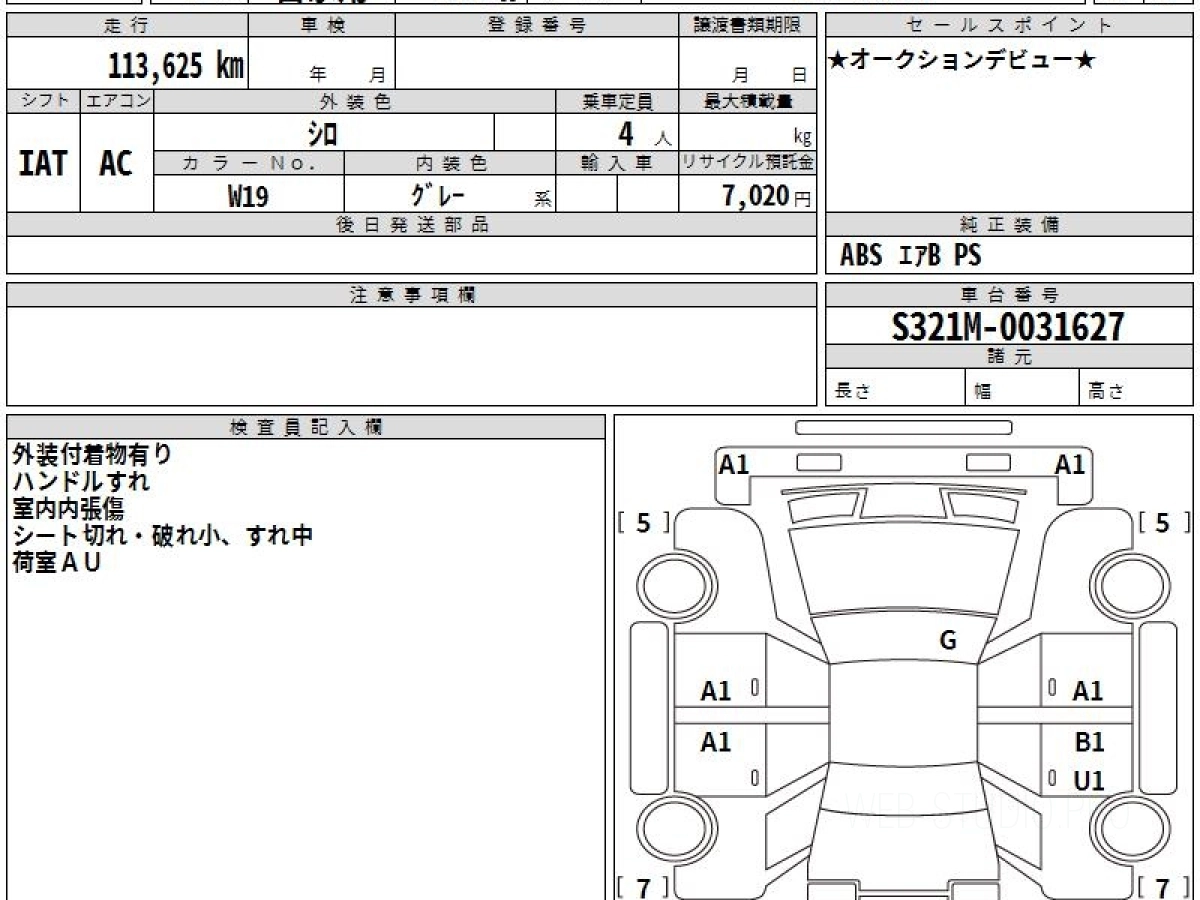The image size is (1200, 900).
Task: Select the 外装色 header
Action: pyautogui.click(x=355, y=101)
